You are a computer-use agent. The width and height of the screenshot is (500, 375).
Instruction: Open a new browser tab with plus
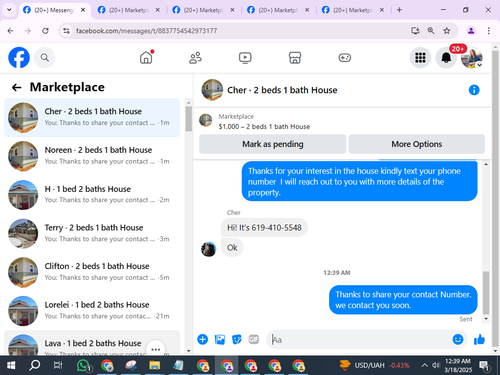coord(399,10)
